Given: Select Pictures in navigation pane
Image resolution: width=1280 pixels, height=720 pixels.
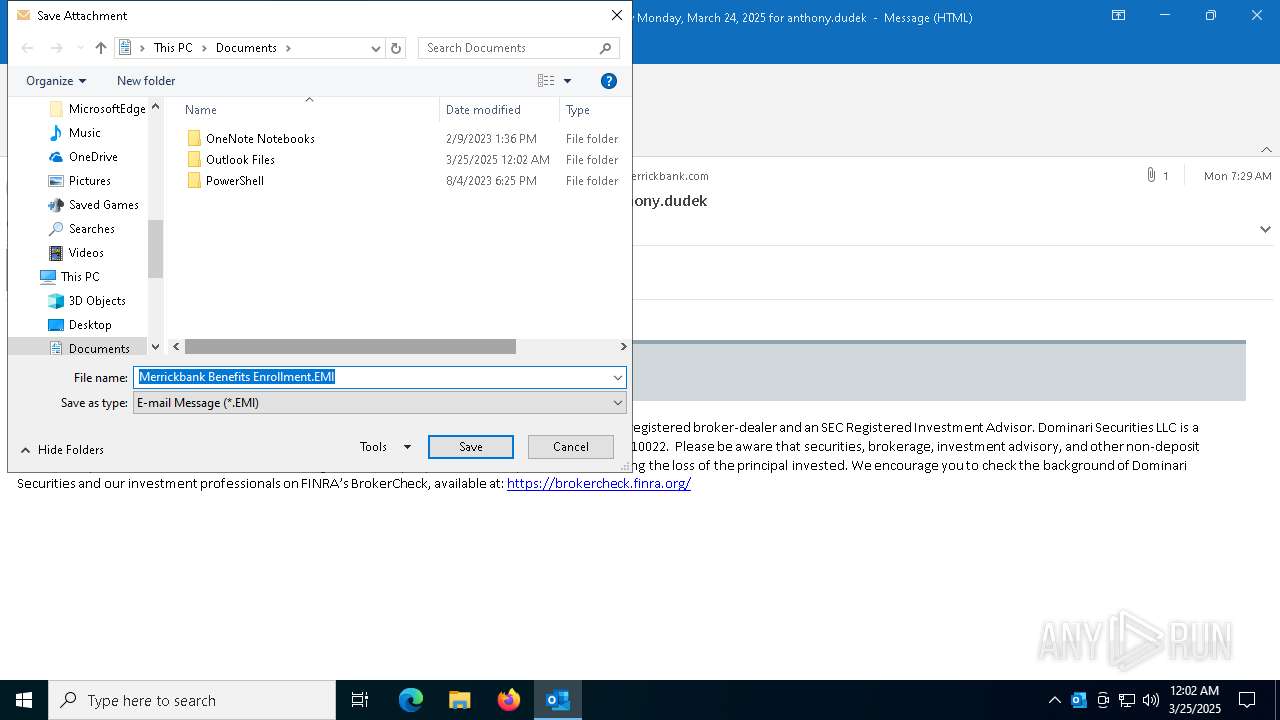Looking at the screenshot, I should 80,181.
